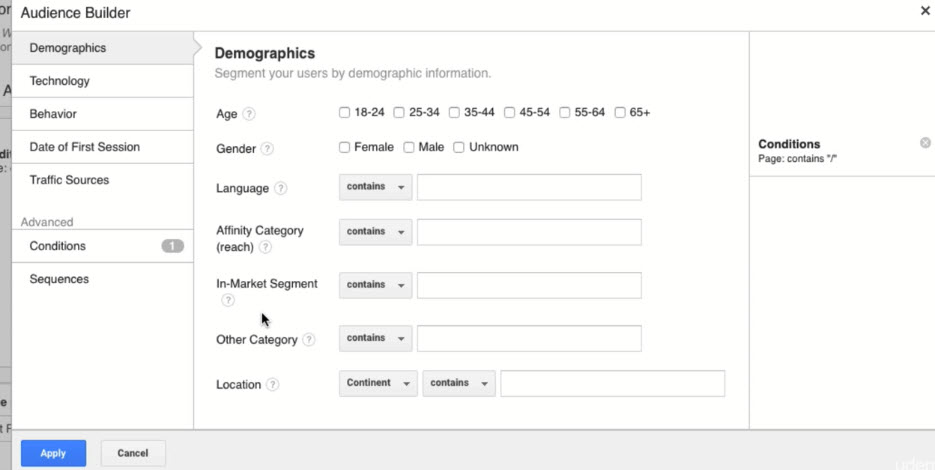
Task: Close the Audience Builder dialog
Action: point(925,11)
